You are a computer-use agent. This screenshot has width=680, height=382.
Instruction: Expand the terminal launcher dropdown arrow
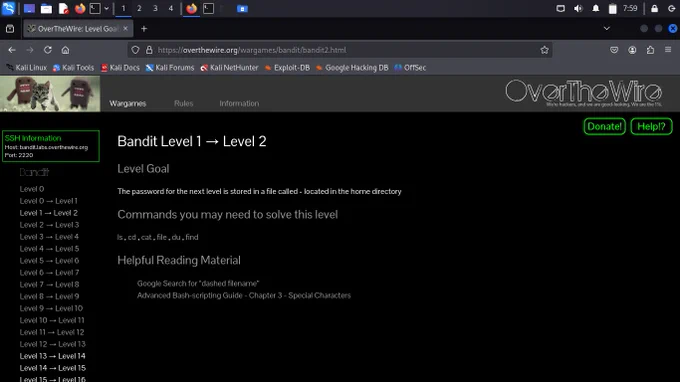pos(106,9)
